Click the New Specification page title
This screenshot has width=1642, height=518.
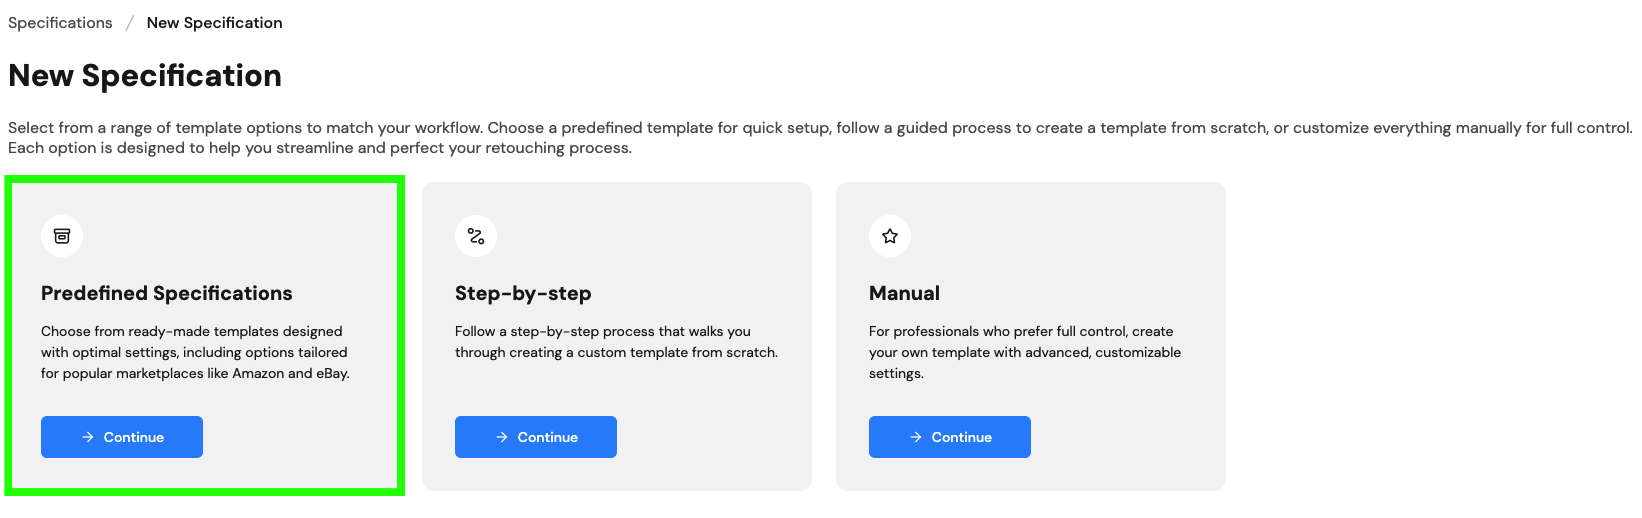click(x=145, y=75)
